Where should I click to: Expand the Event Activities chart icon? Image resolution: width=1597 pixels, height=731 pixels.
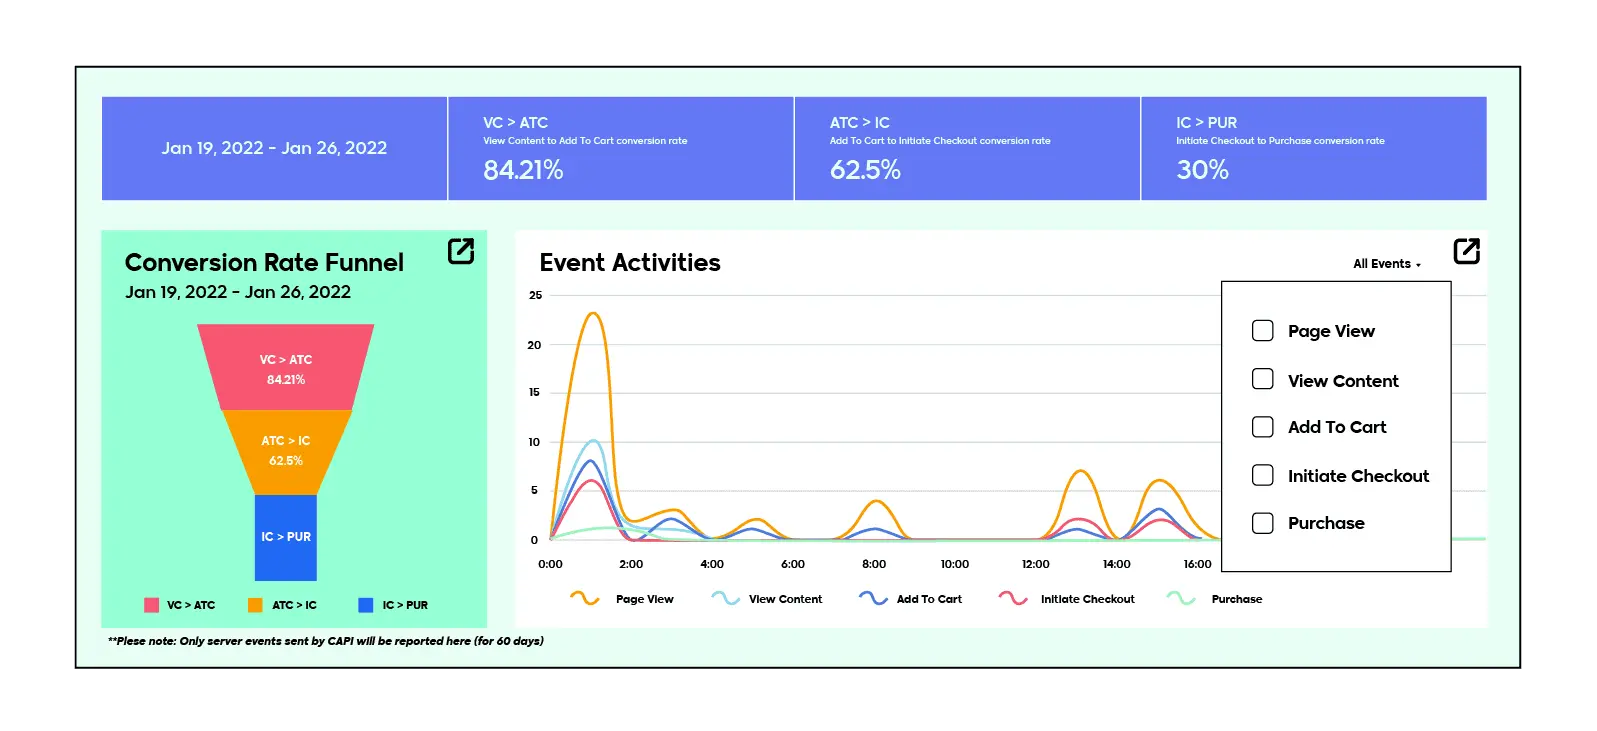point(1466,251)
